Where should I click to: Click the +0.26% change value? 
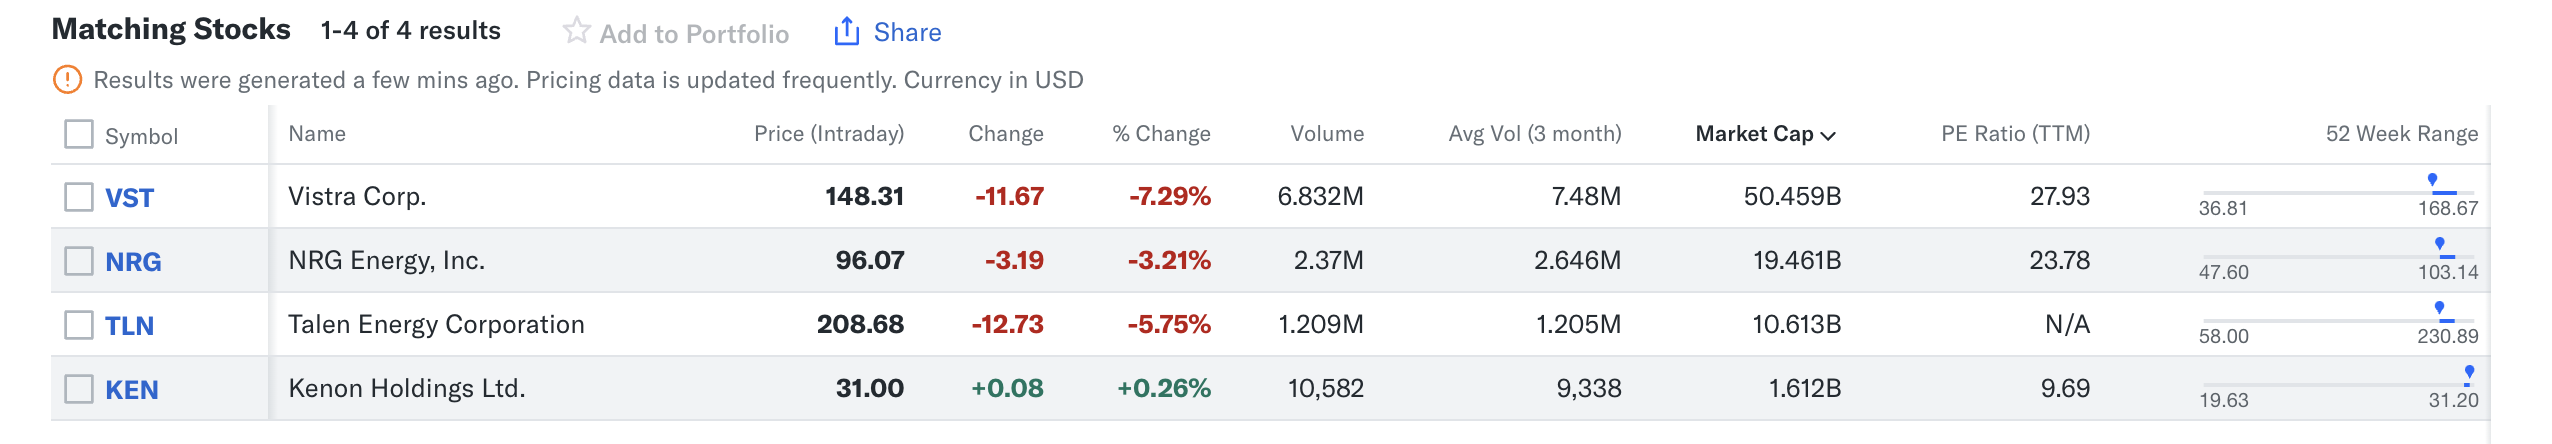pos(1164,388)
